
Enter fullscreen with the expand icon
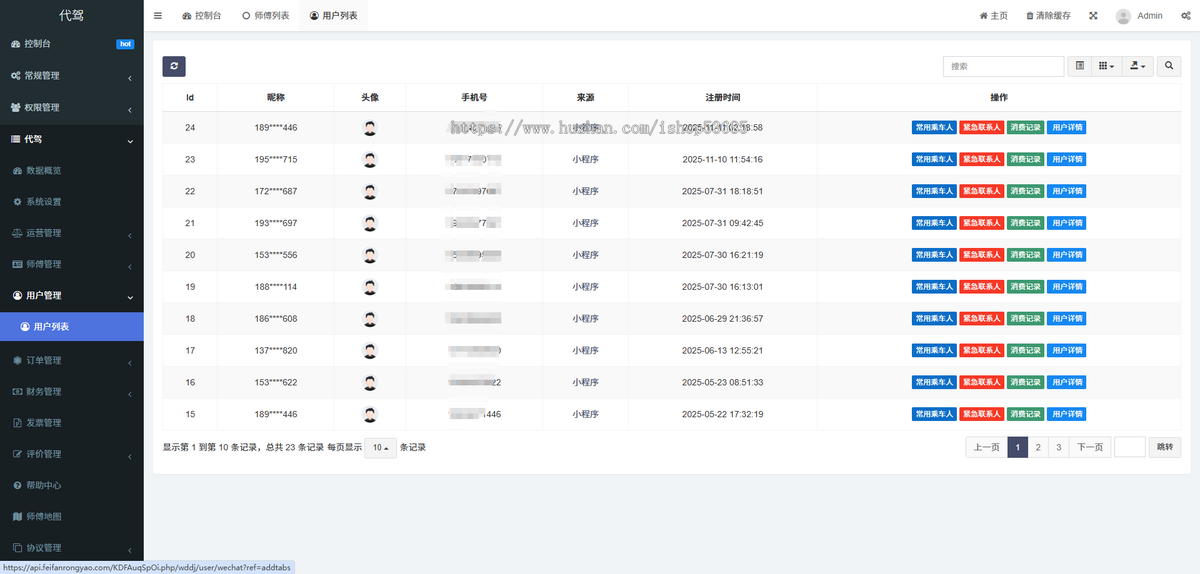[x=1093, y=16]
